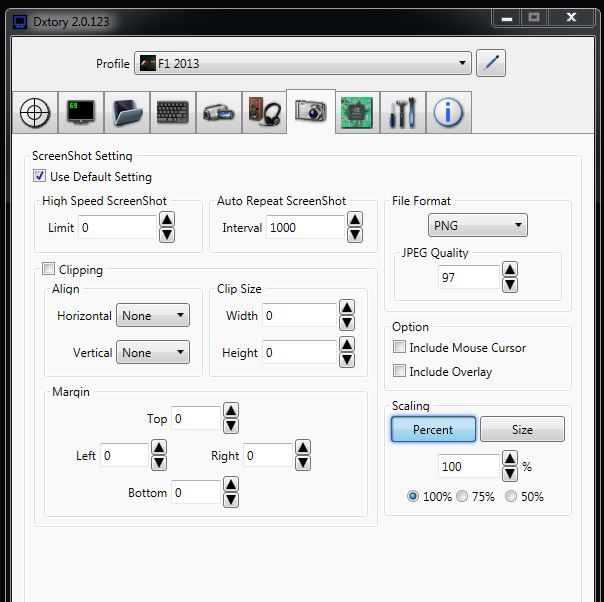Increase the Right margin value
The height and width of the screenshot is (602, 604).
click(x=303, y=448)
